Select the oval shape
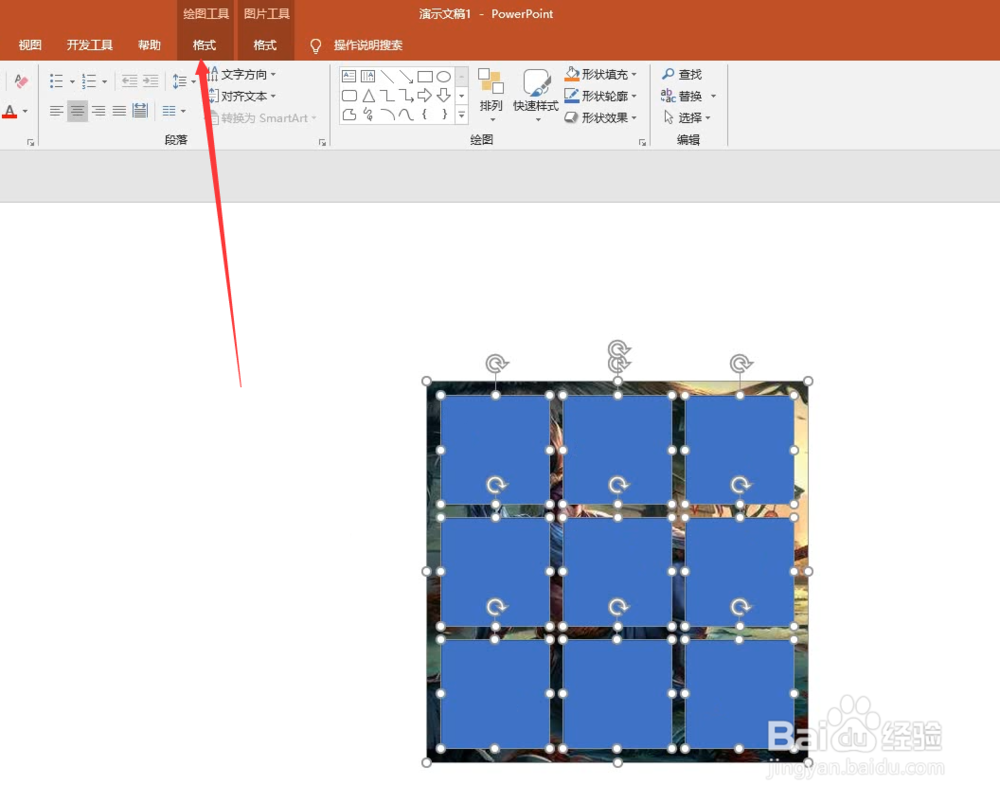This screenshot has width=1000, height=802. click(x=444, y=77)
